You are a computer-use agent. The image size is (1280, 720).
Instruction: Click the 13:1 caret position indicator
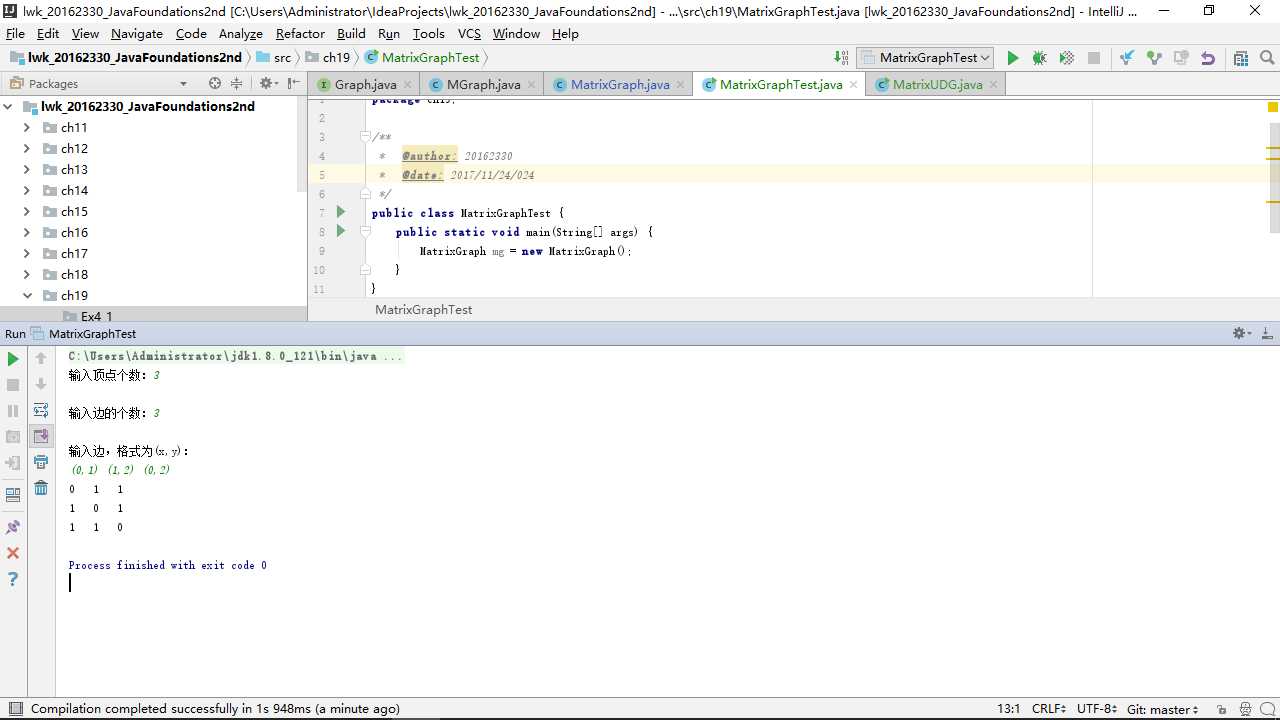coord(1008,709)
